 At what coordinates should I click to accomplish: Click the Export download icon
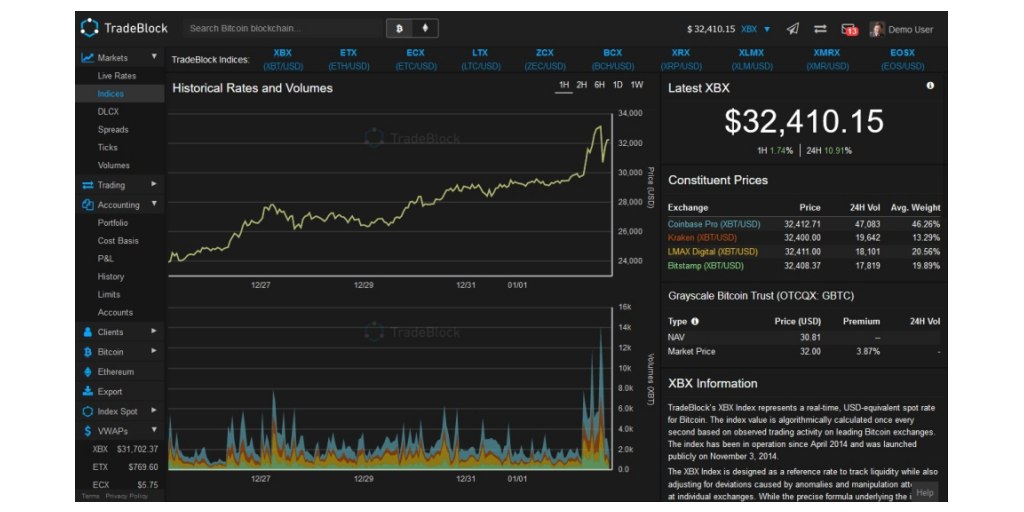coord(88,392)
